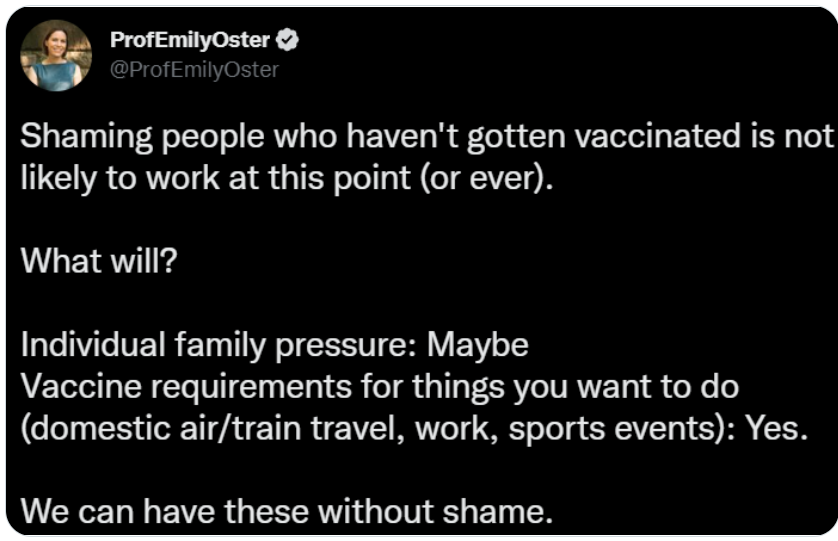Click the "(domestic air/train travel" line

pyautogui.click(x=414, y=428)
